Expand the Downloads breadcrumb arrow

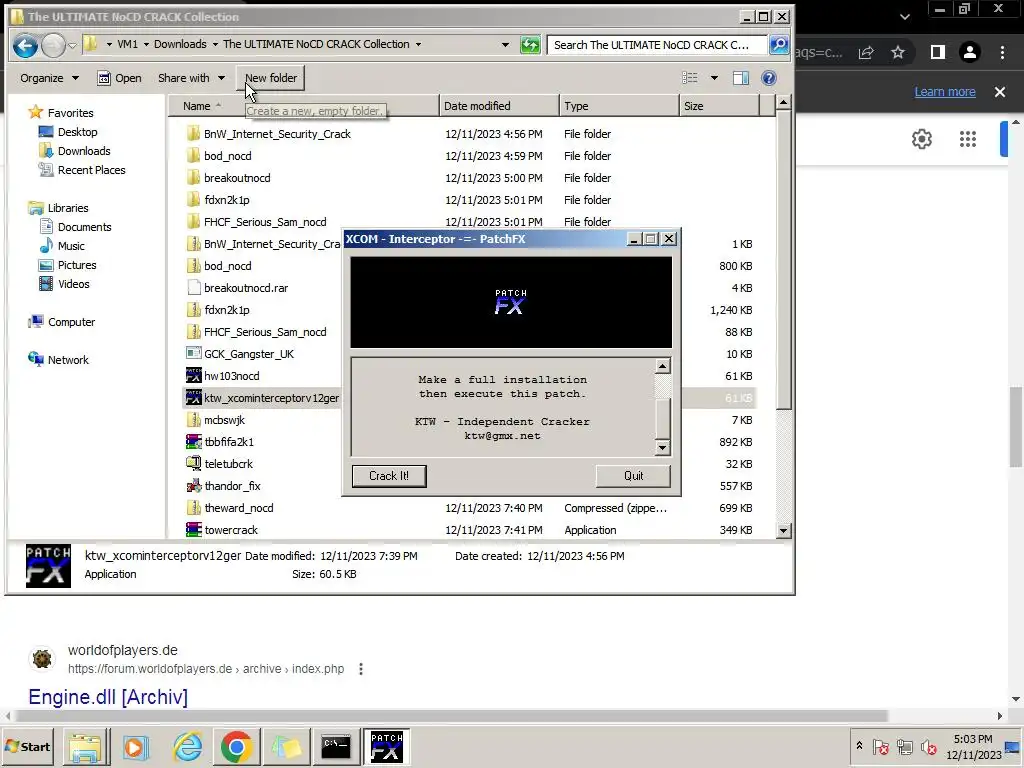coord(214,44)
